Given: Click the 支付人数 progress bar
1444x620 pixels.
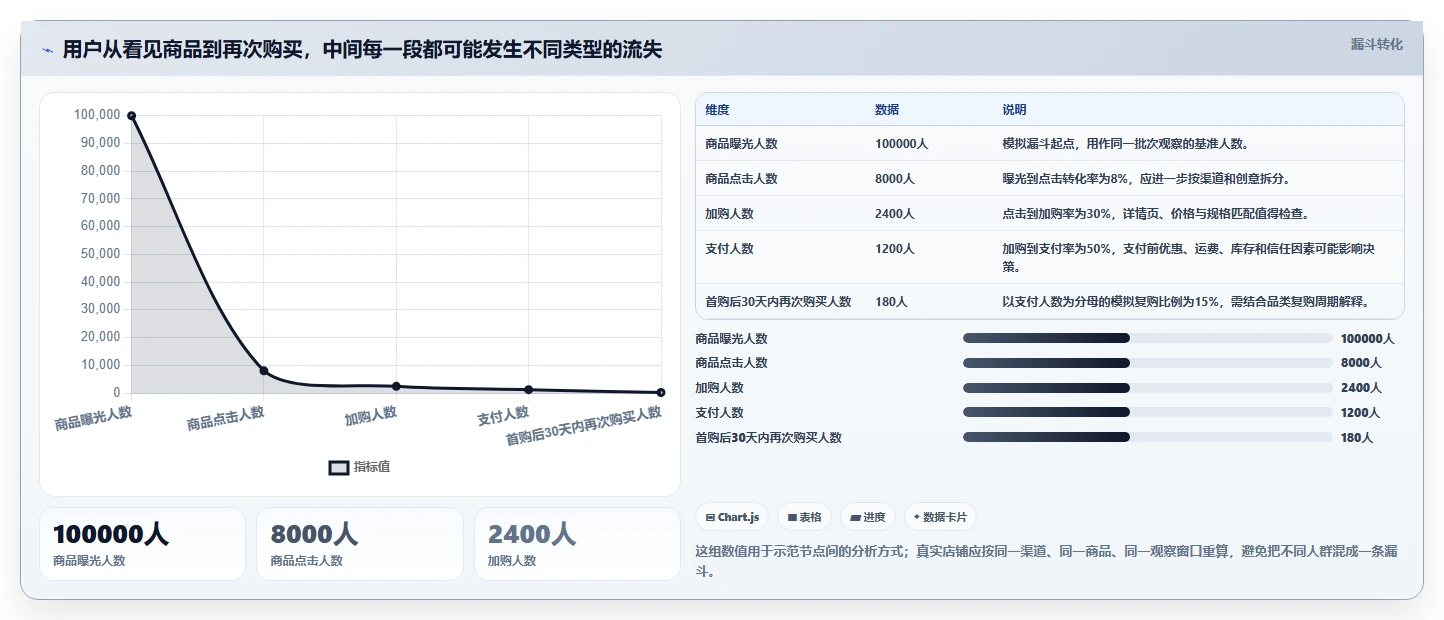Looking at the screenshot, I should point(1148,412).
